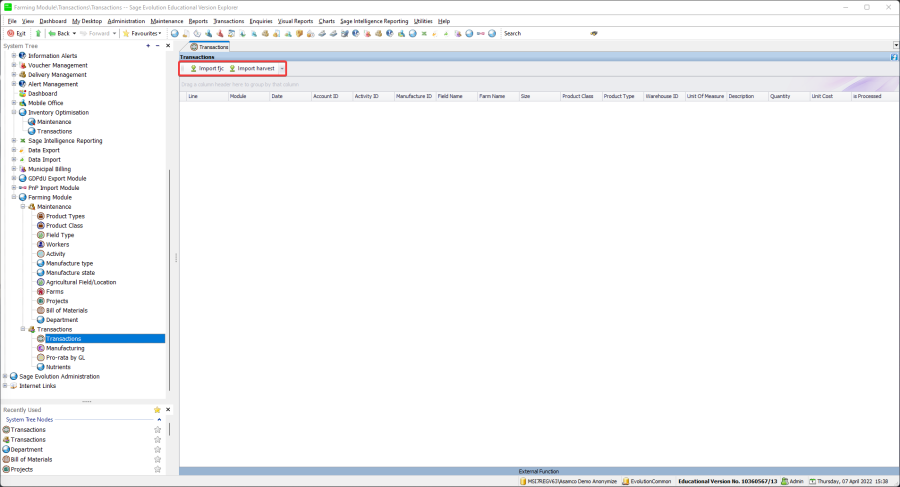
Task: Toggle favourite star for Bill of Materials
Action: [157, 459]
